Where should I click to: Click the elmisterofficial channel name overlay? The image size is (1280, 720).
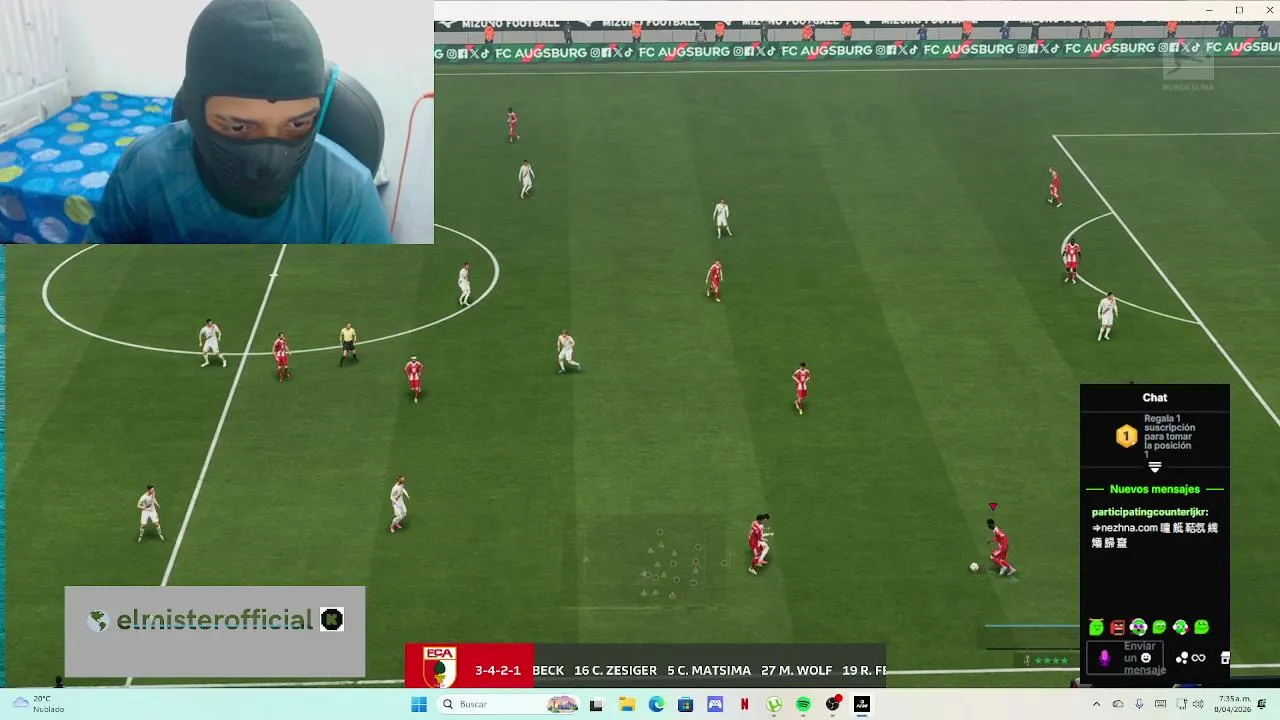coord(215,620)
